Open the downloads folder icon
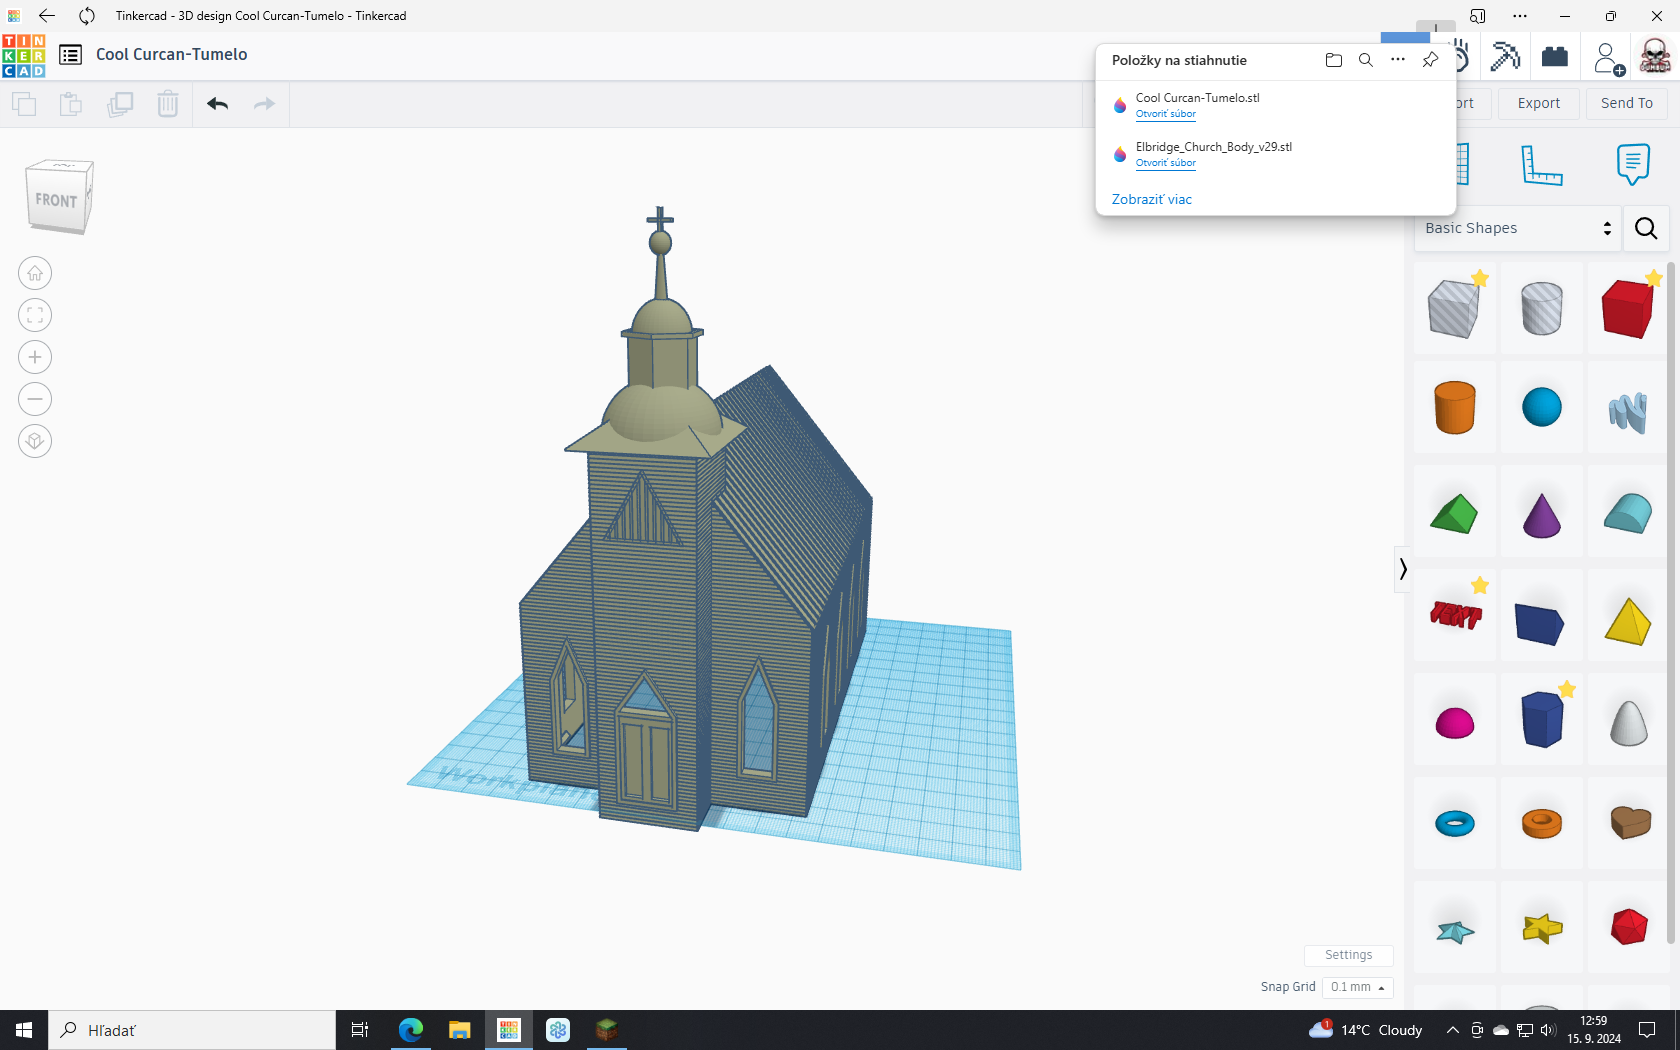 click(x=1333, y=60)
